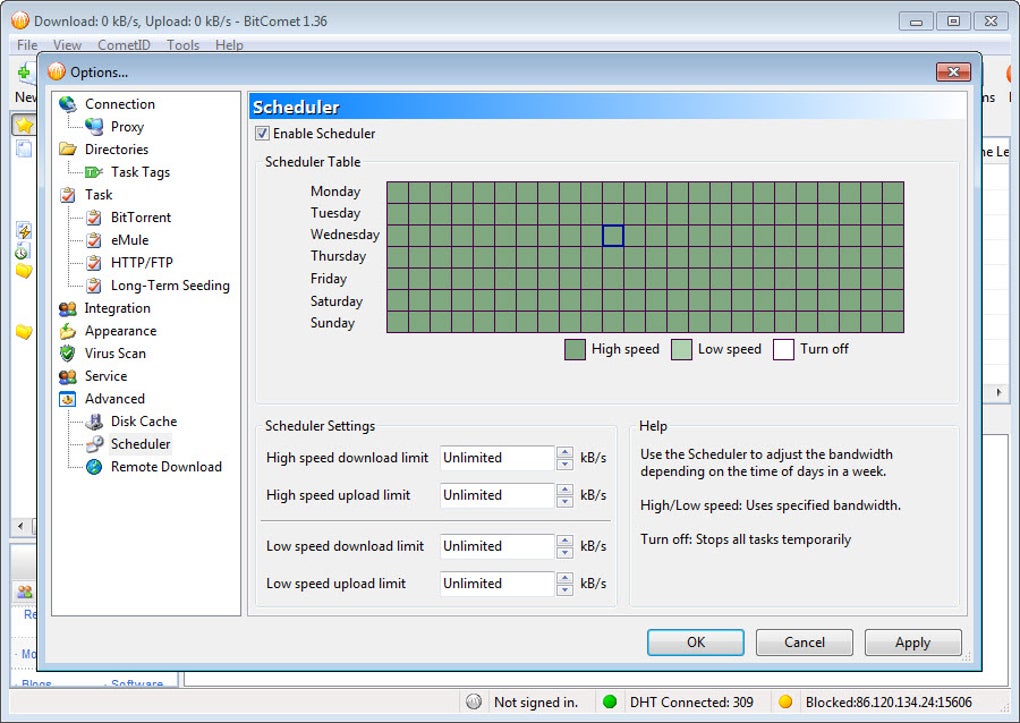The height and width of the screenshot is (723, 1020).
Task: Click the low speed download limit field
Action: [498, 547]
